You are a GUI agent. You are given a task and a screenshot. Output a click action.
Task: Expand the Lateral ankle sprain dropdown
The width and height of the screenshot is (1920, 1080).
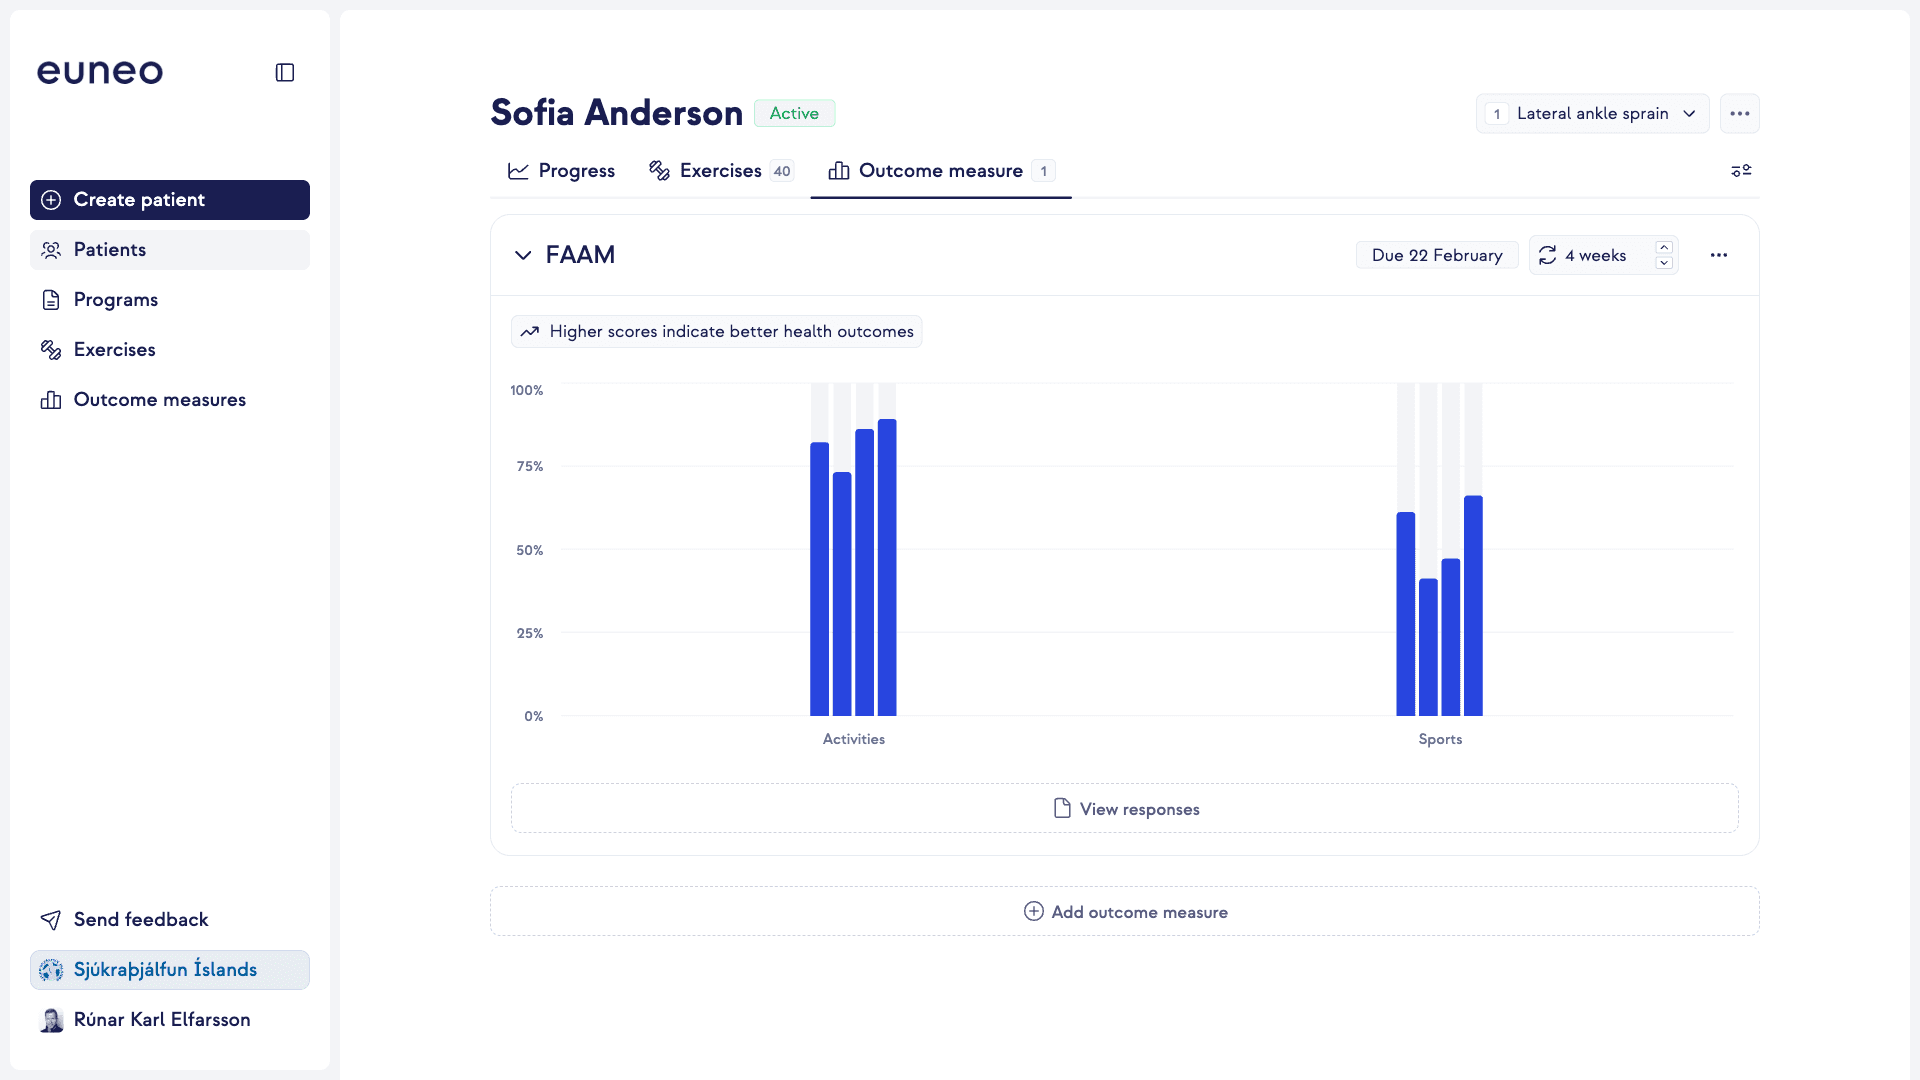1690,113
